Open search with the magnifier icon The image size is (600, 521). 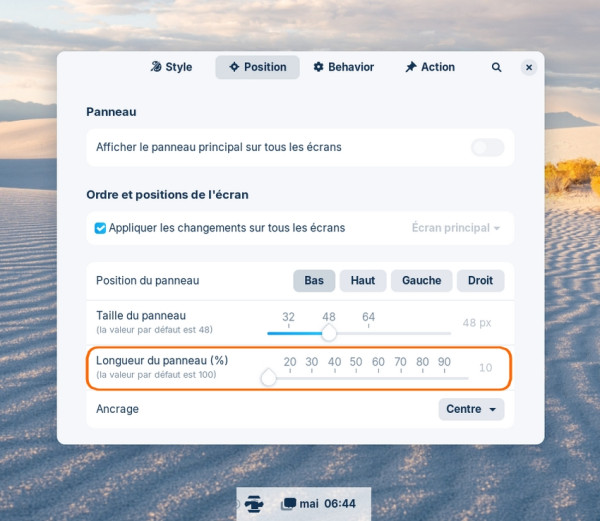(496, 67)
